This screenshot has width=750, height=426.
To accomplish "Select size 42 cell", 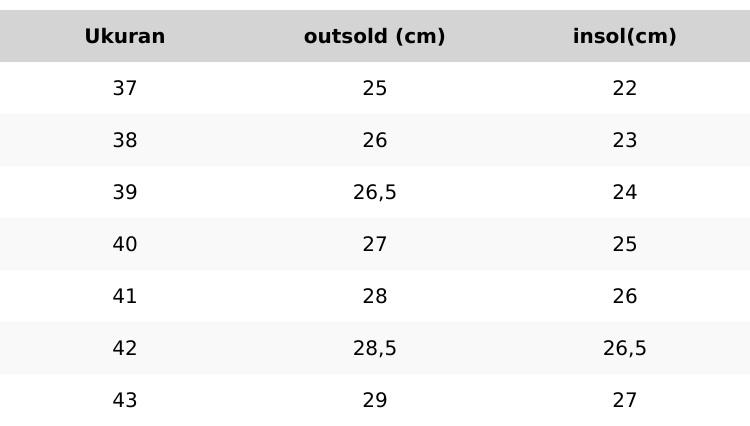I will click(x=125, y=349).
